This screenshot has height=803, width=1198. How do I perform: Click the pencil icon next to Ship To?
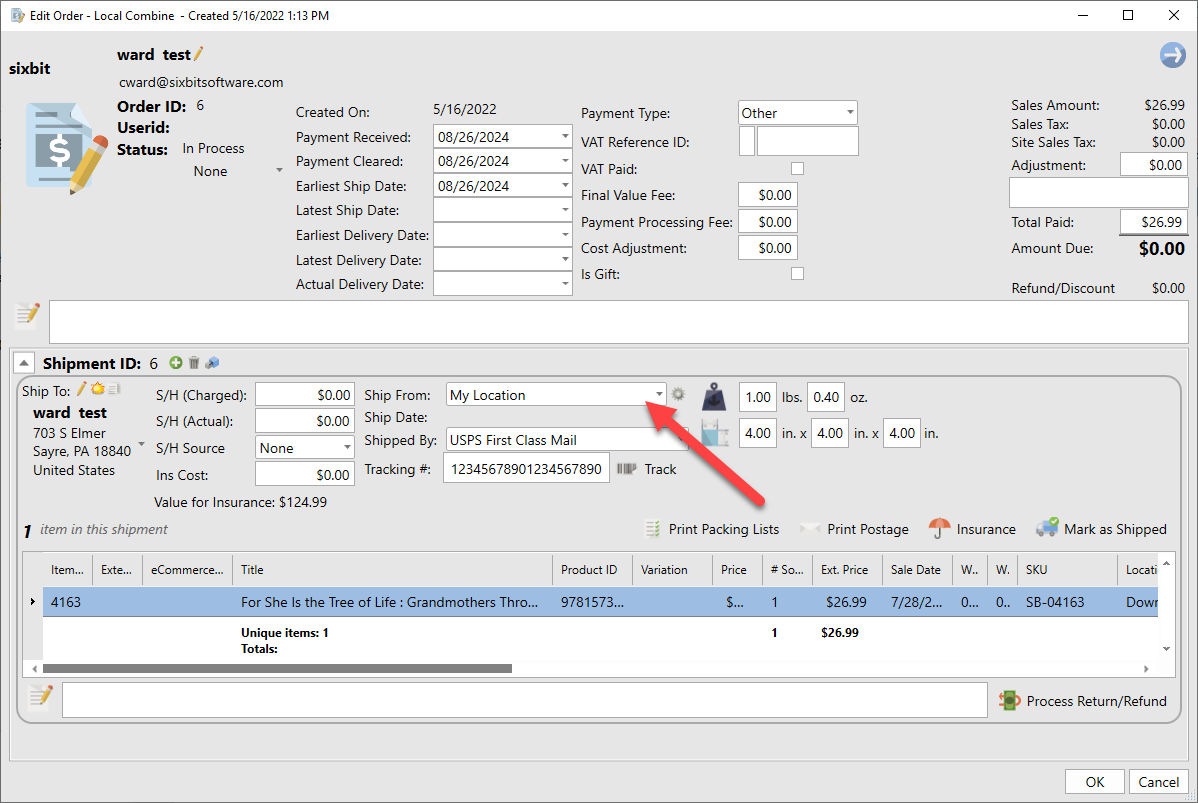pos(82,388)
